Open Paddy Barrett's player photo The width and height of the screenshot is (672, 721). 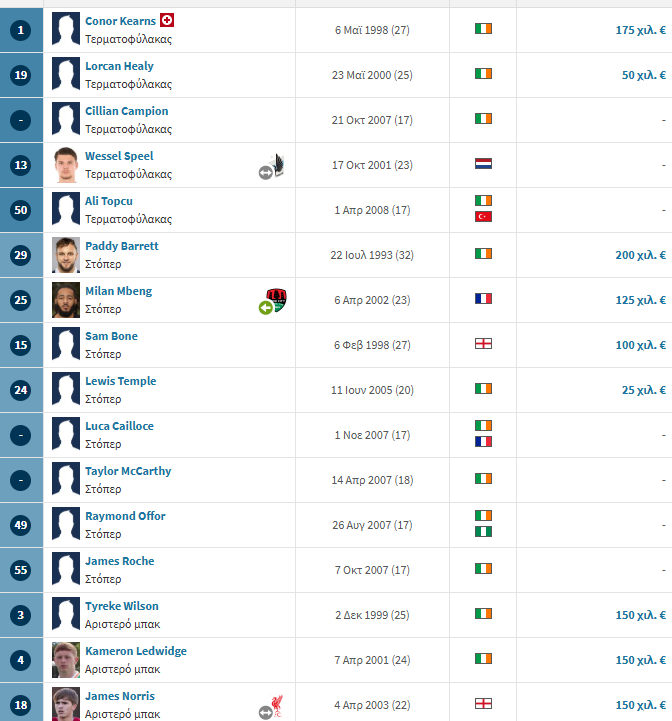coord(66,255)
